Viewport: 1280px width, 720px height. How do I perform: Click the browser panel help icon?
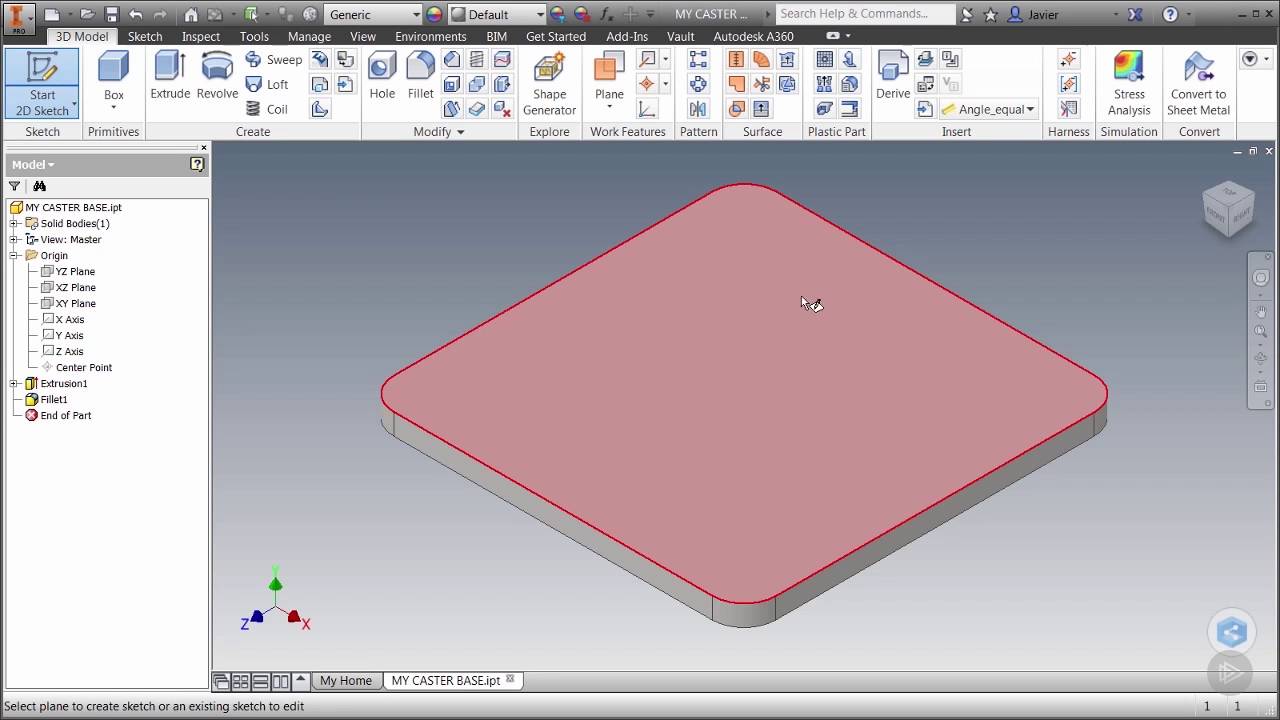click(x=197, y=164)
